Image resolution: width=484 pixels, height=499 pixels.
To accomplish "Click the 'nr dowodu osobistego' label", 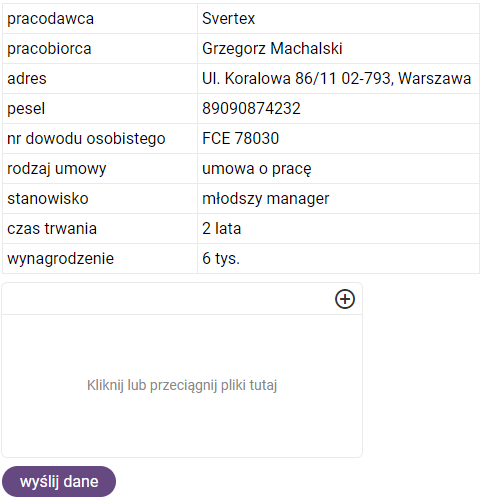I will pyautogui.click(x=86, y=139).
